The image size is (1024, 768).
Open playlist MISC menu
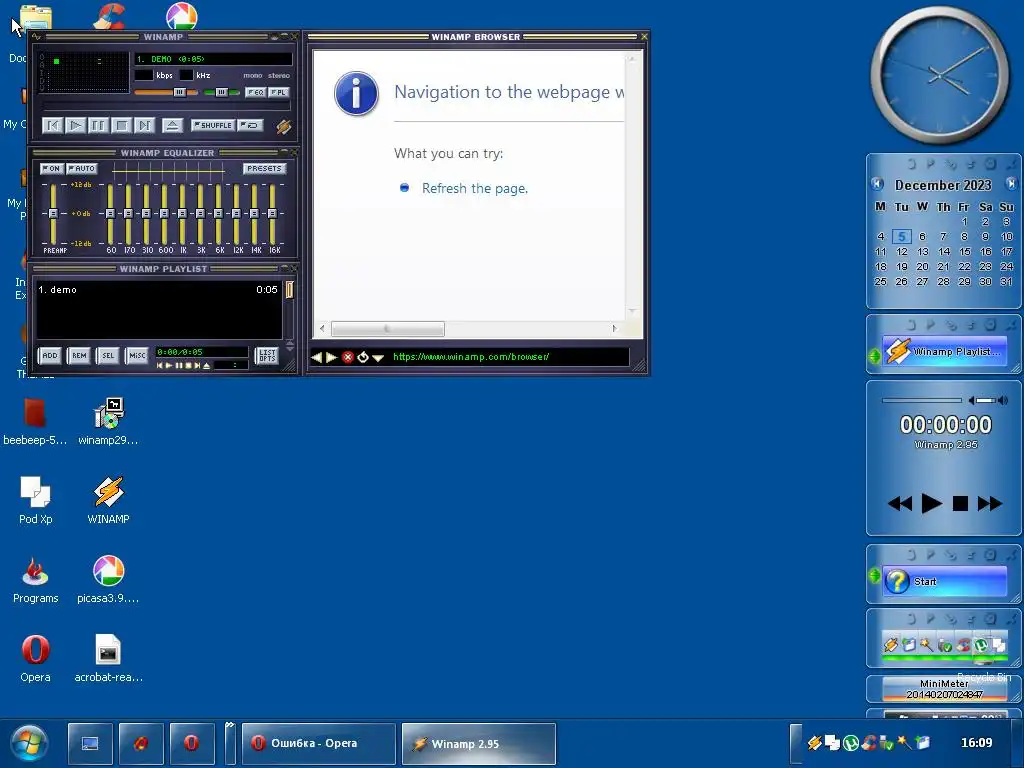[137, 355]
